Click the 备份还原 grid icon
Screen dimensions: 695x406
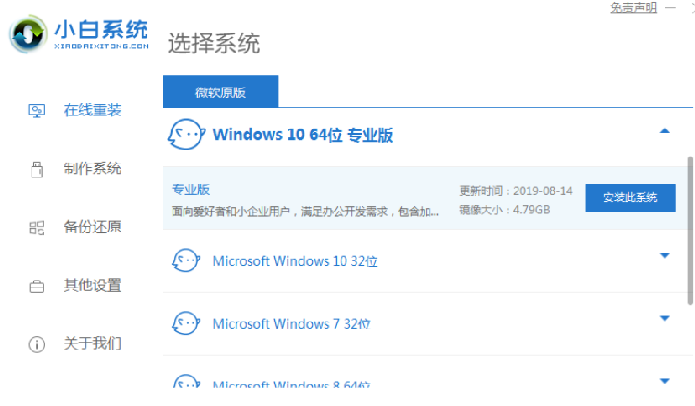pyautogui.click(x=36, y=228)
